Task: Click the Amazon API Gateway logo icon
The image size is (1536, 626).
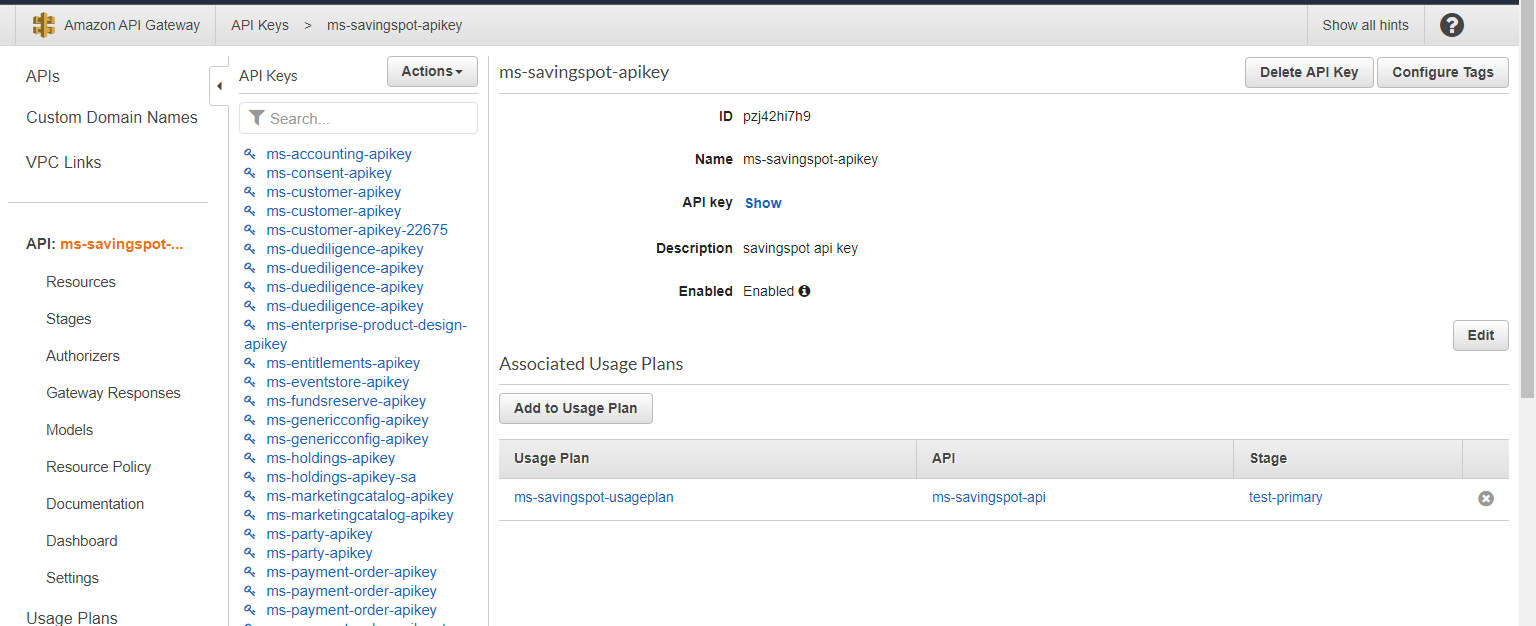Action: [x=43, y=25]
